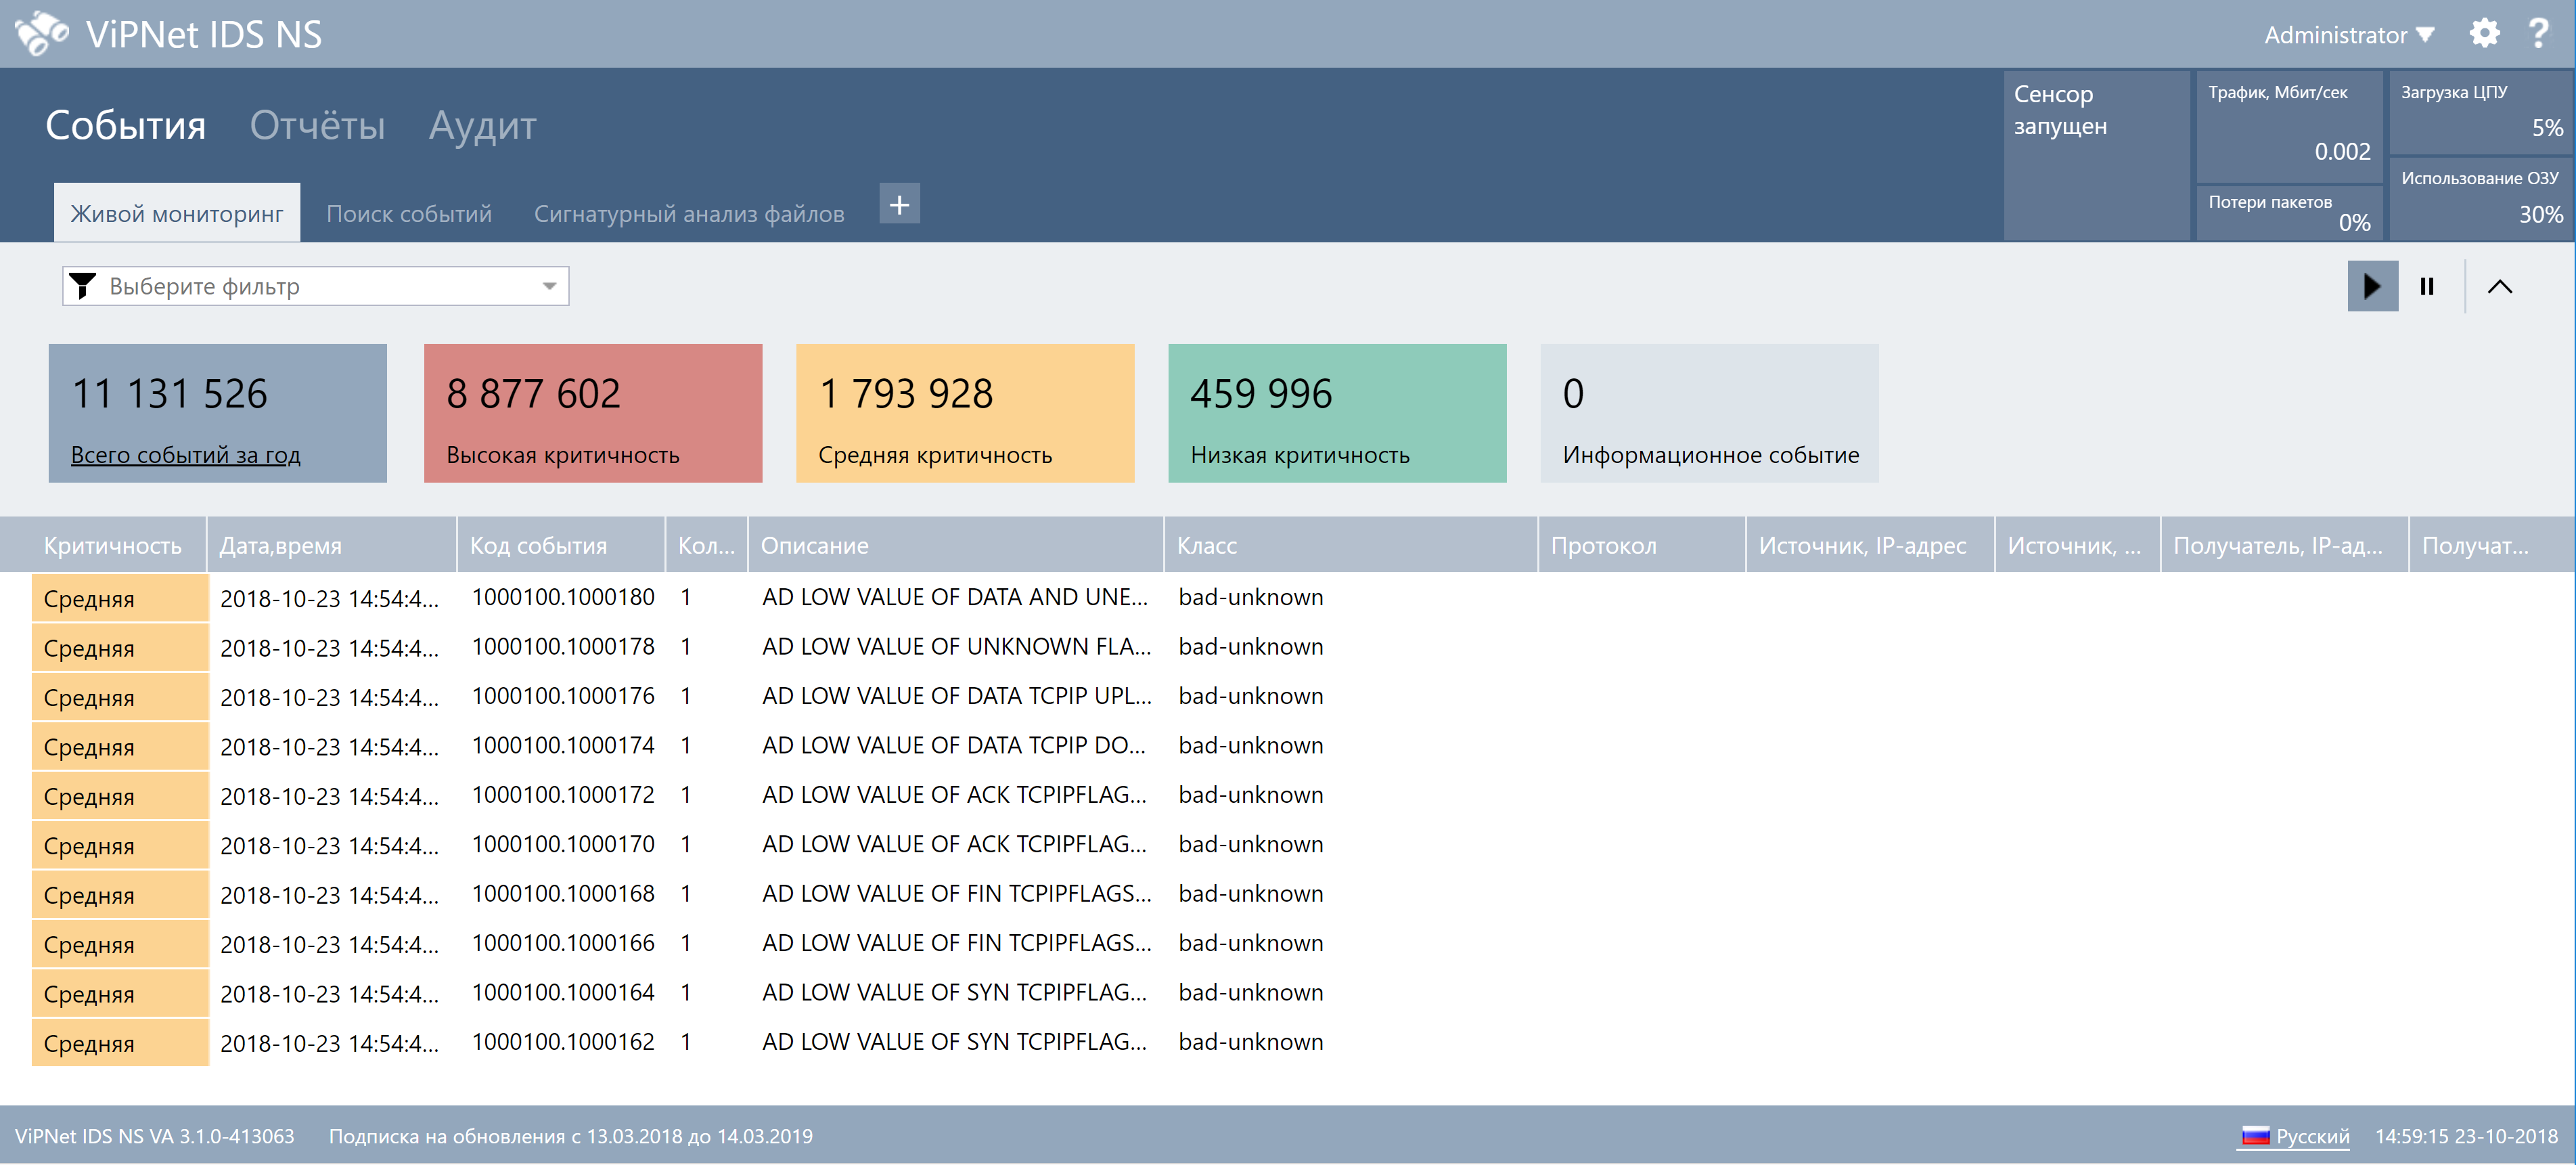This screenshot has height=1165, width=2576.
Task: Open Сигнатурный анализ файлов tab
Action: [688, 214]
